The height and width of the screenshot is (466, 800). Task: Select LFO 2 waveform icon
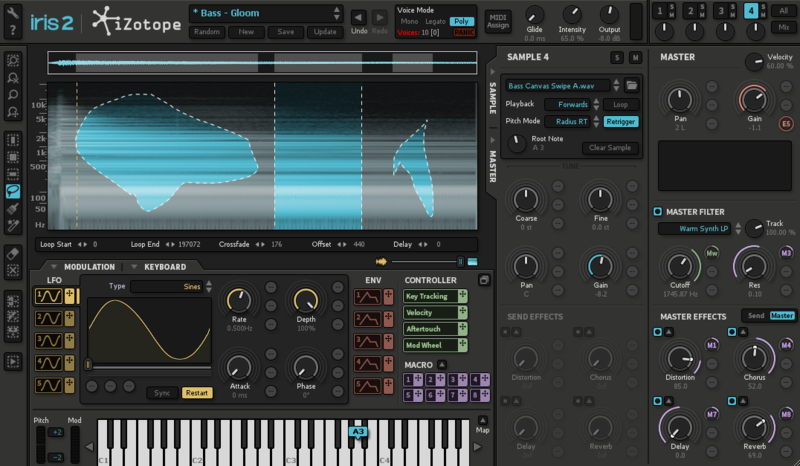(48, 318)
